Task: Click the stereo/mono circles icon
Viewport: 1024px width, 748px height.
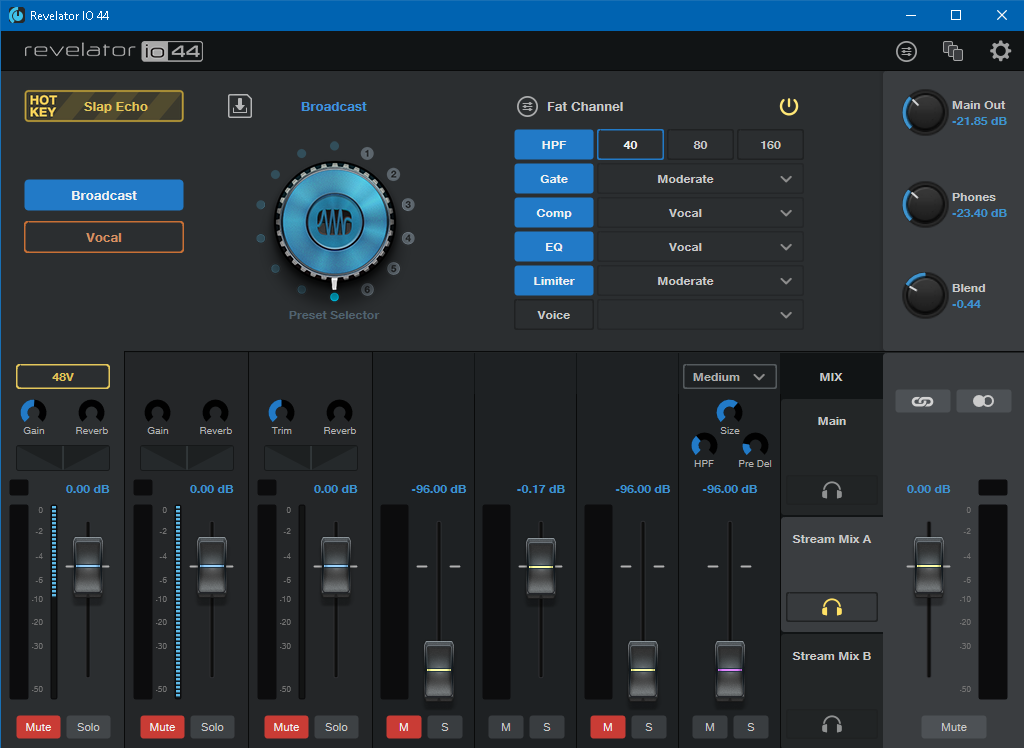Action: click(983, 401)
